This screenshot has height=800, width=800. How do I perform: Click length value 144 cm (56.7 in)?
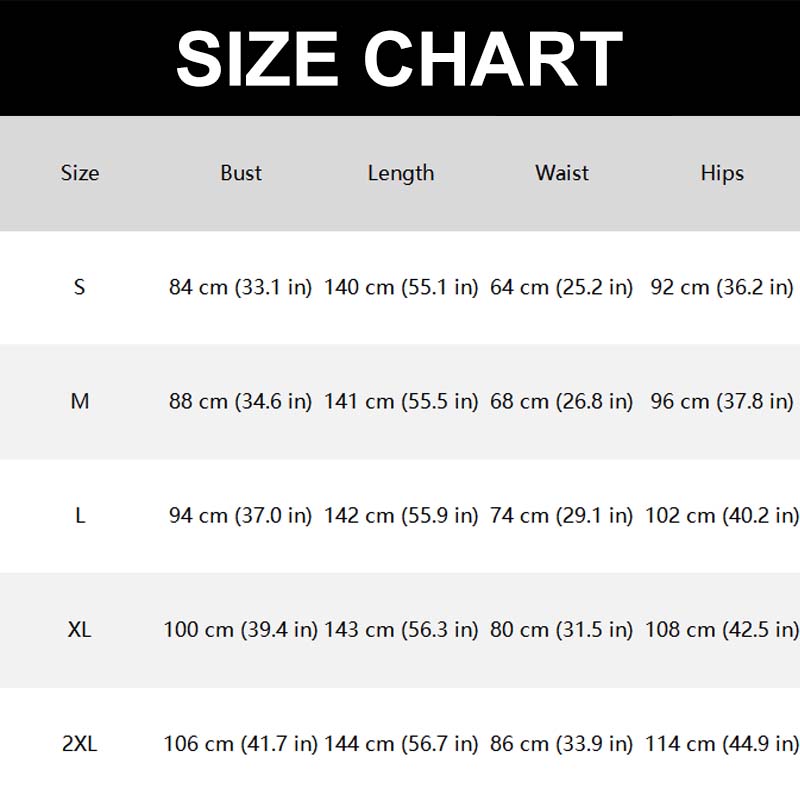pos(401,744)
